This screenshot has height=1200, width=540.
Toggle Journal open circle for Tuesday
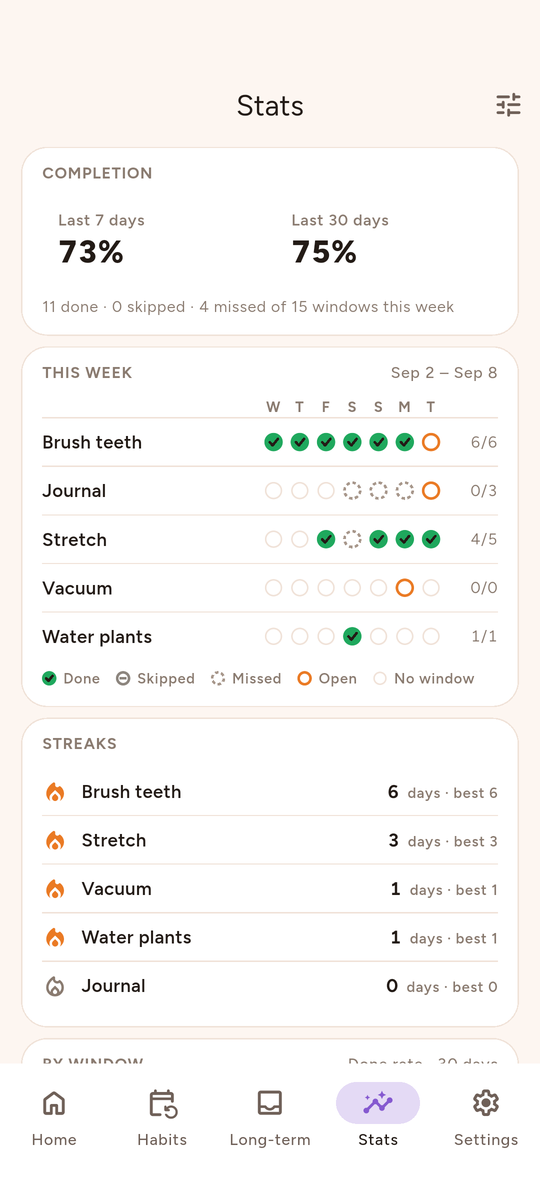tap(431, 491)
